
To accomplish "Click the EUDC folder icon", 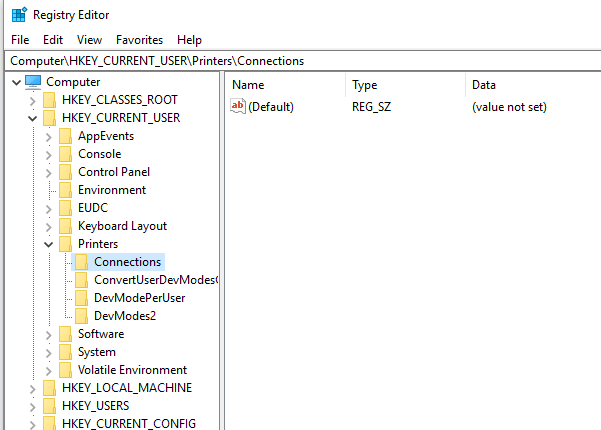I will pos(66,208).
